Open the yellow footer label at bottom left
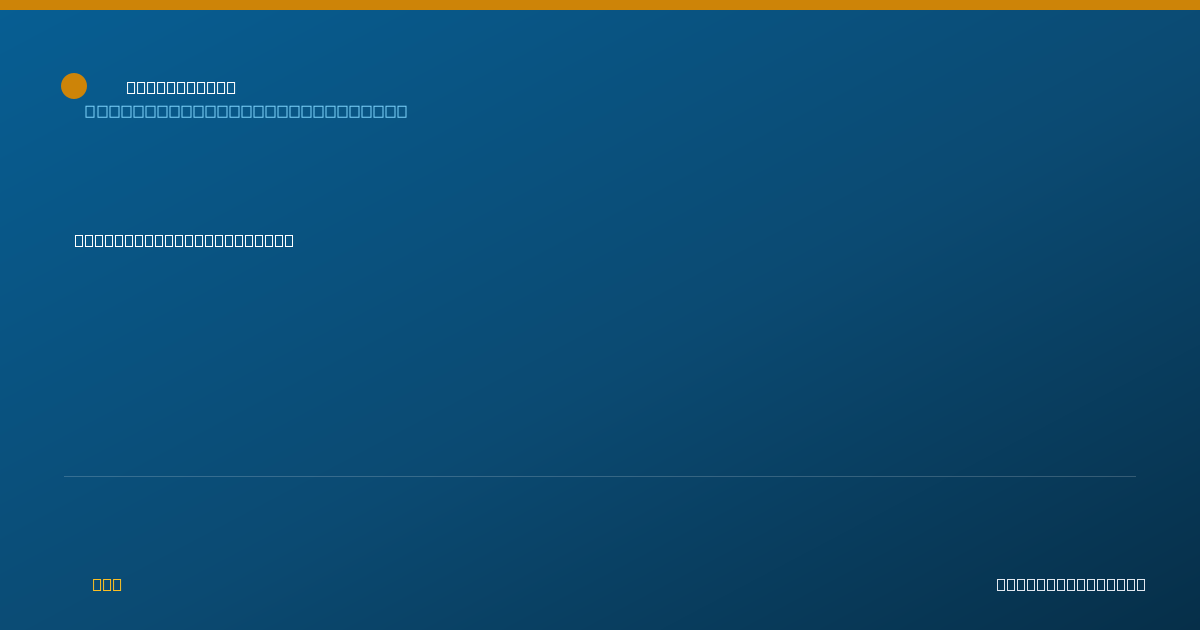 pos(107,584)
